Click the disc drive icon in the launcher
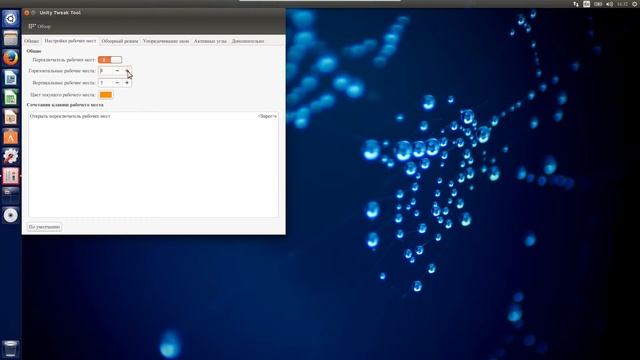 (x=11, y=215)
